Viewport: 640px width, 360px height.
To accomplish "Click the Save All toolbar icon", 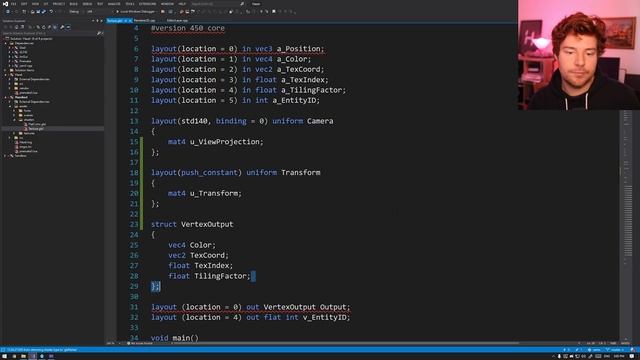I will (x=43, y=12).
